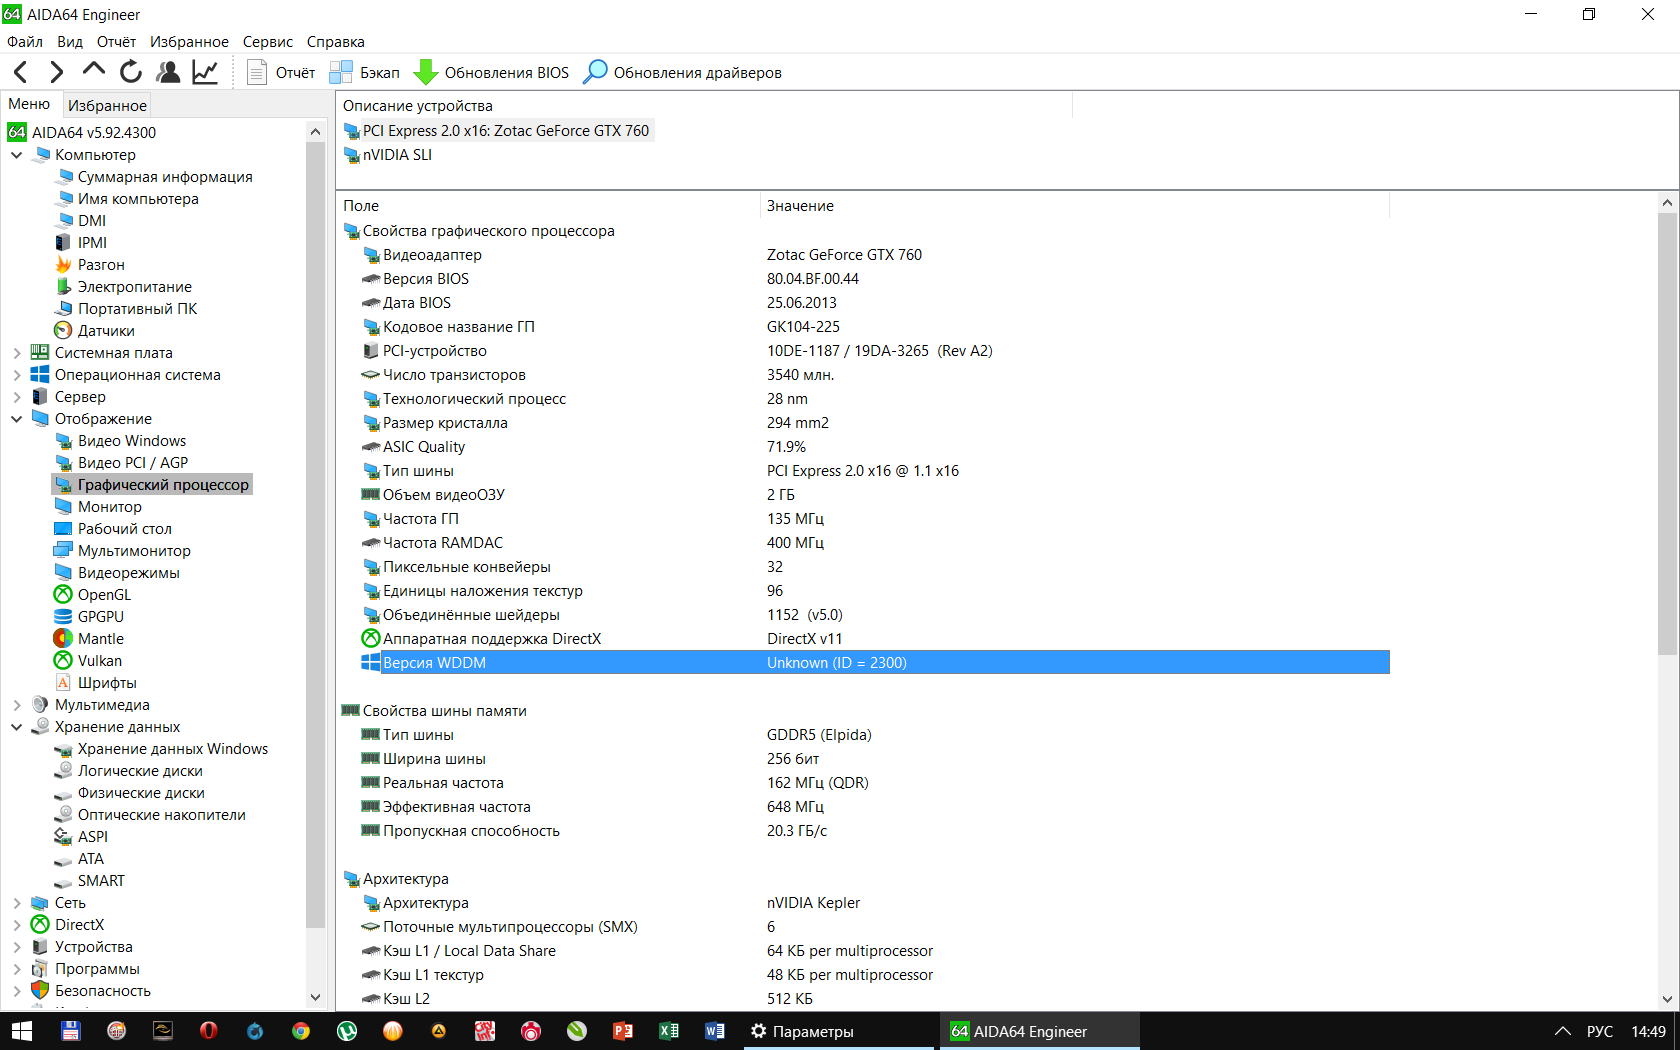Viewport: 1680px width, 1050px height.
Task: Expand the Системная плата node
Action: 17,353
